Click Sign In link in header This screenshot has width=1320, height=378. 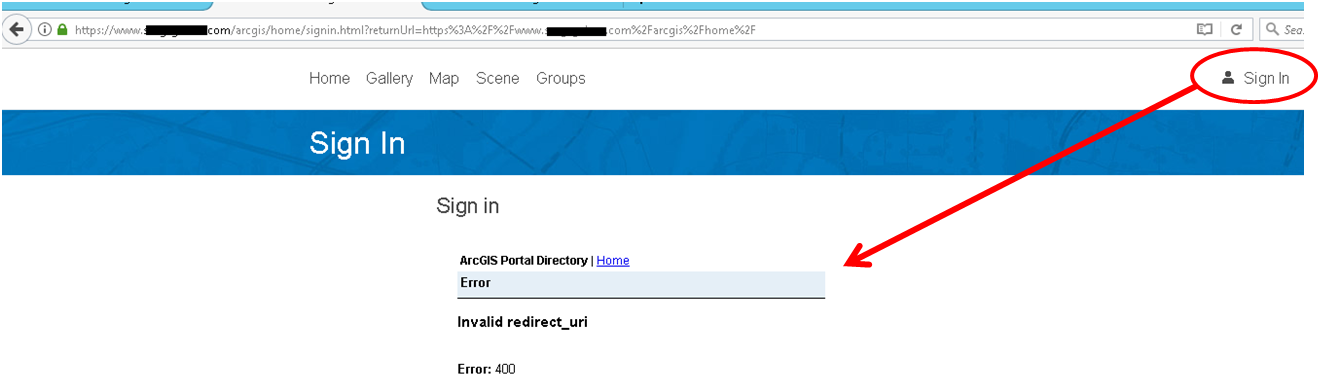pyautogui.click(x=1266, y=78)
